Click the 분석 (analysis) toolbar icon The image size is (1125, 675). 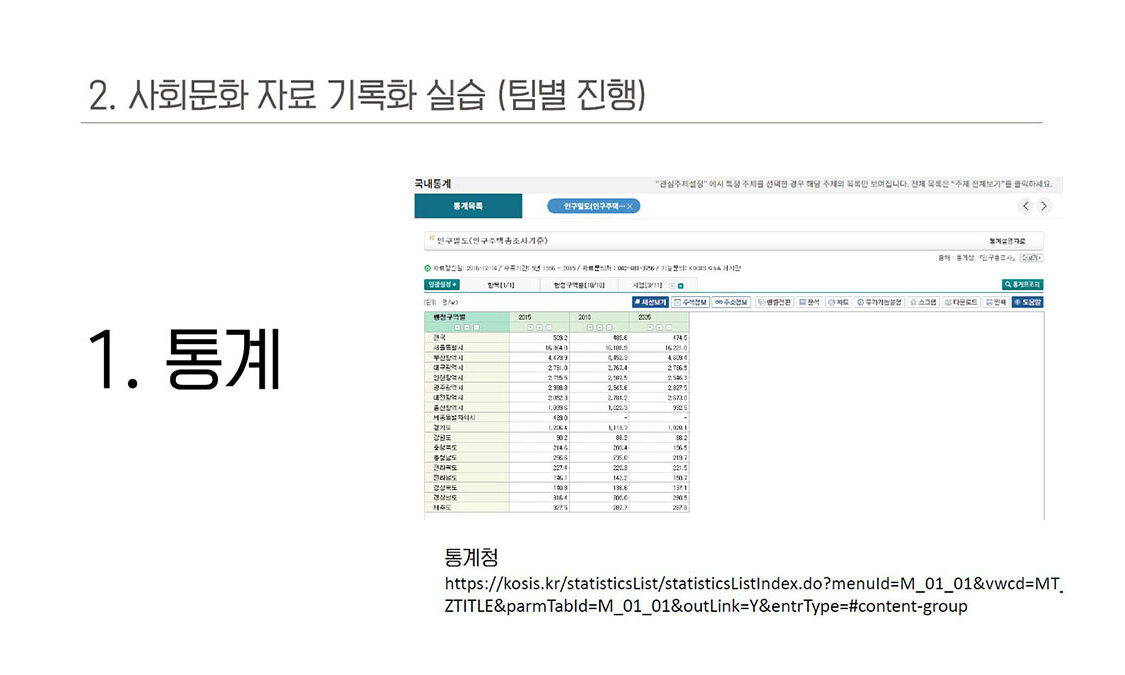809,304
